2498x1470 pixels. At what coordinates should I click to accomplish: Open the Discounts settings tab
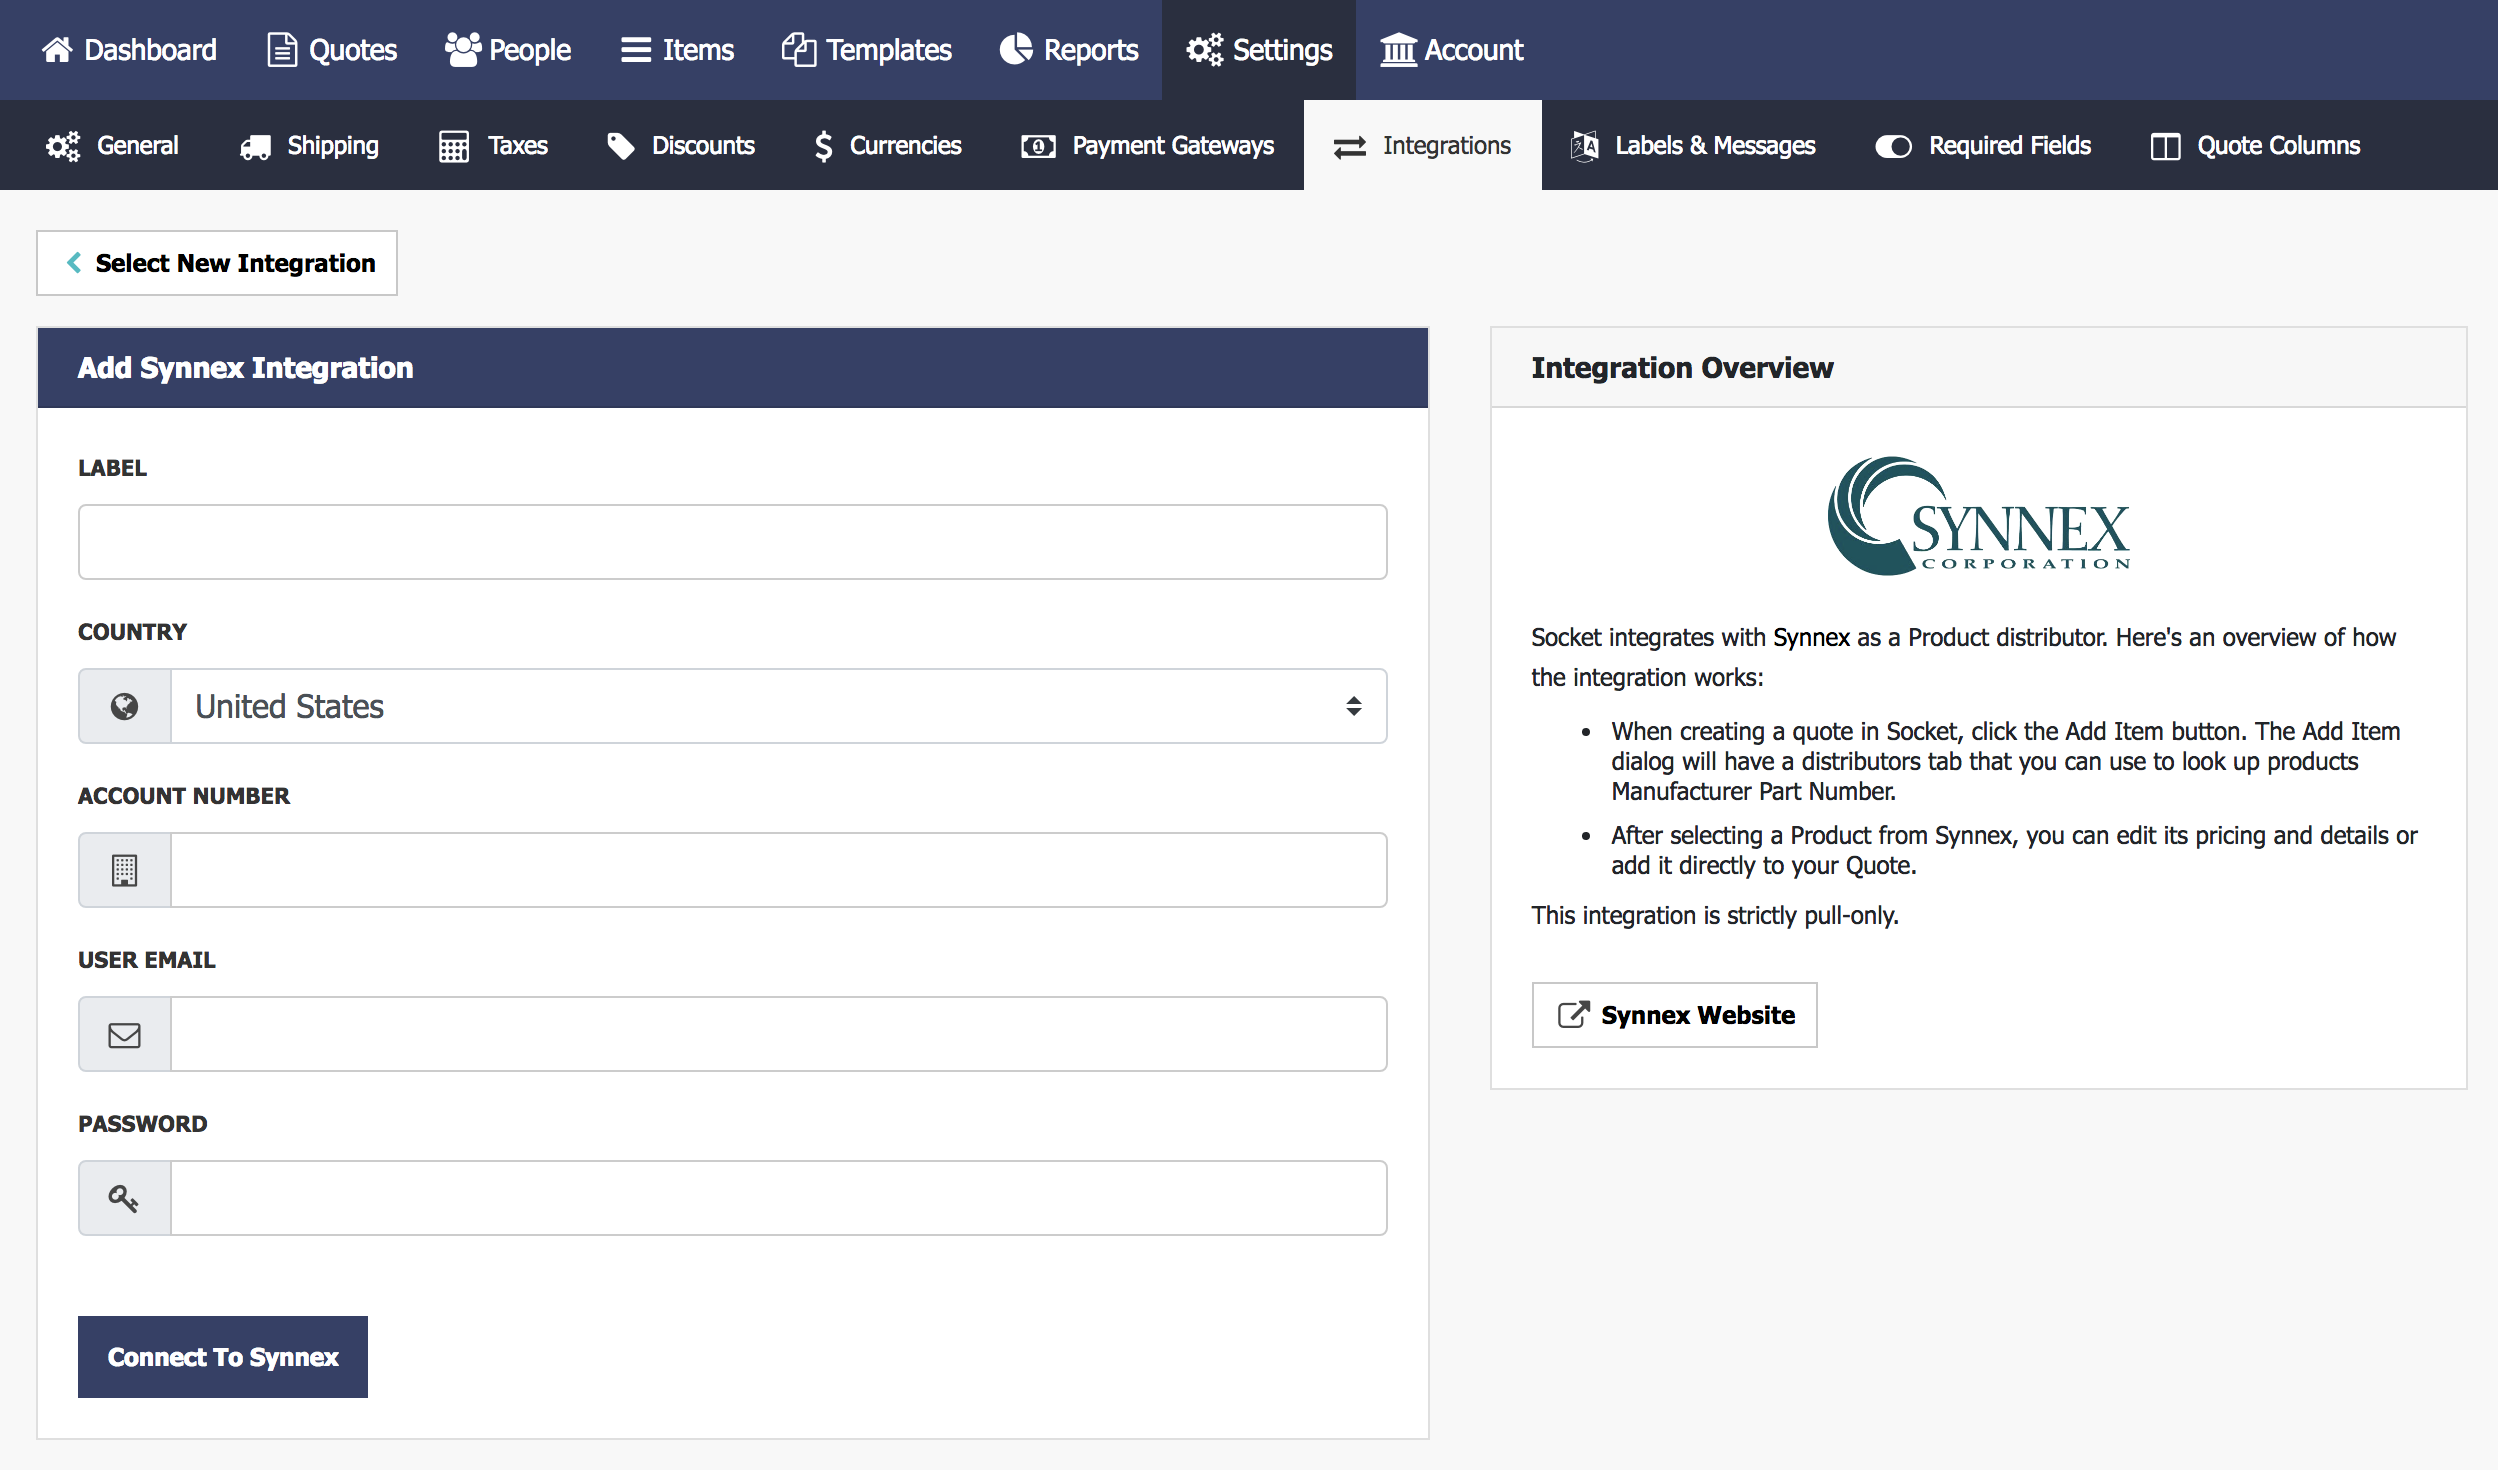click(x=681, y=146)
